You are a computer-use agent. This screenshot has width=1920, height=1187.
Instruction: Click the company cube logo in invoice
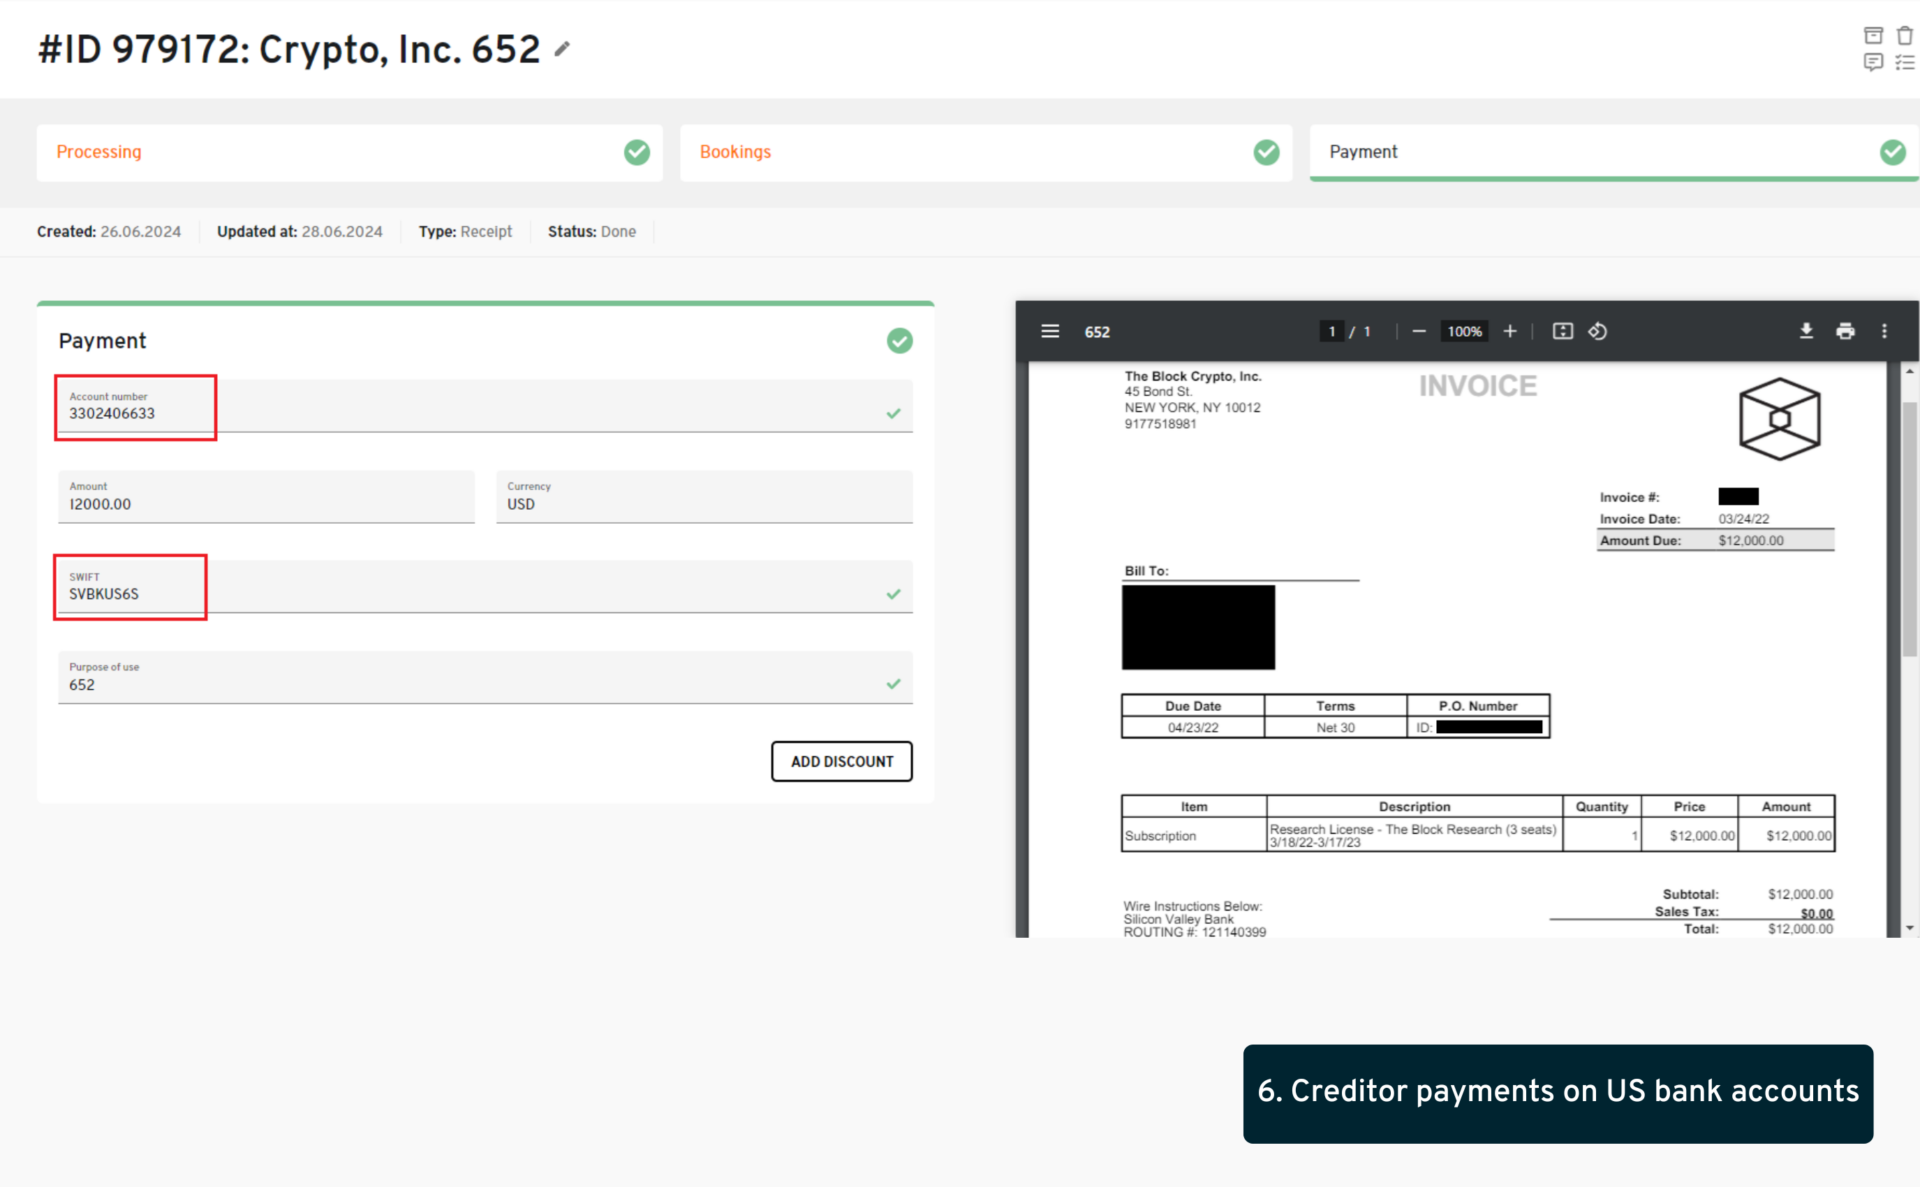pyautogui.click(x=1779, y=419)
